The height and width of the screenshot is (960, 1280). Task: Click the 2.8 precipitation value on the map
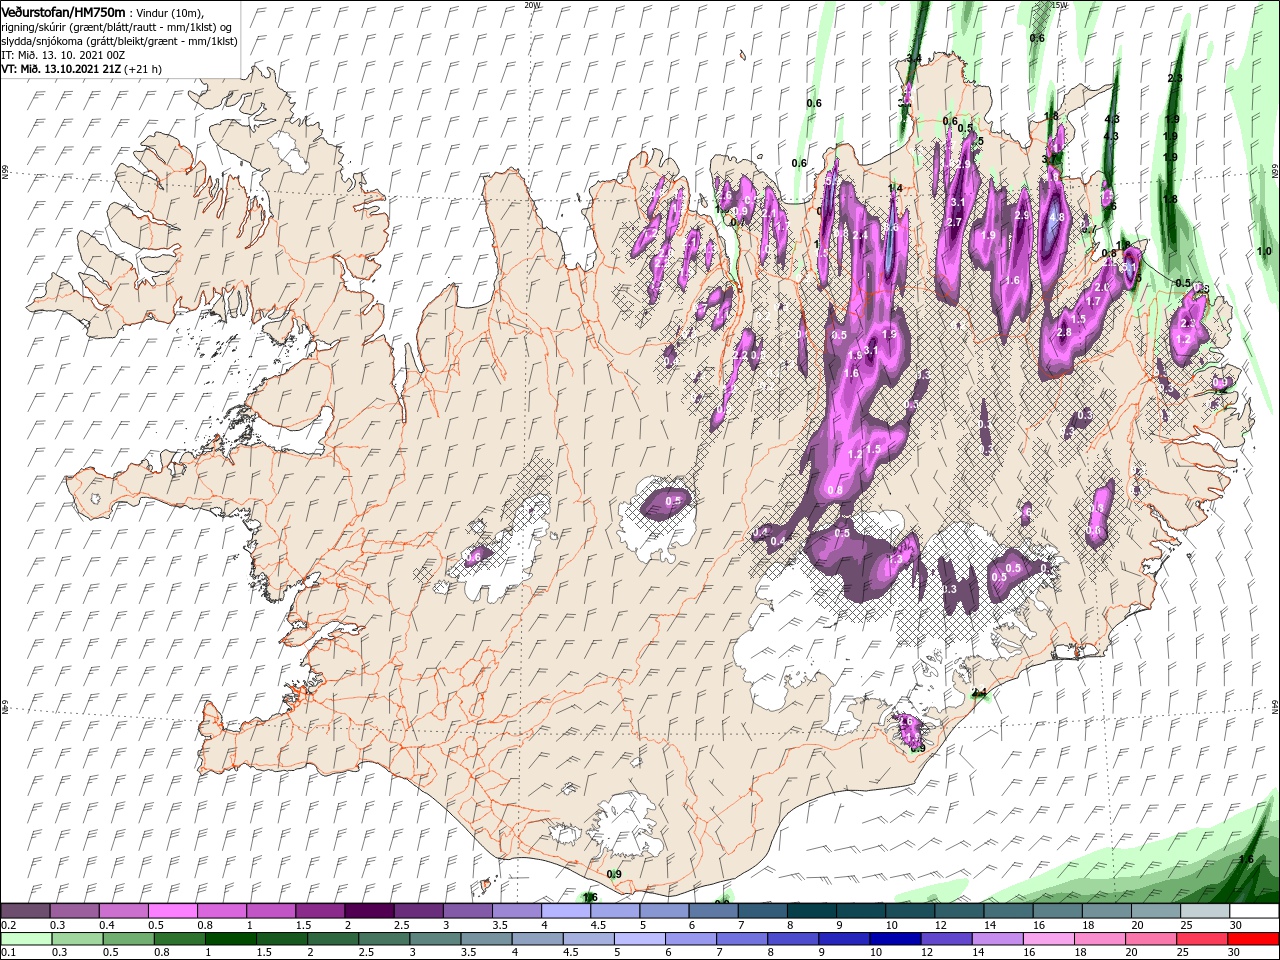click(x=1064, y=332)
